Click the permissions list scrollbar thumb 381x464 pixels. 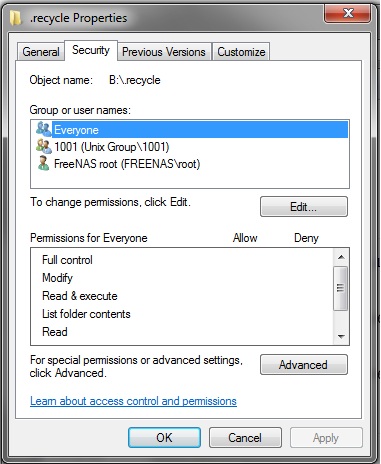tap(341, 288)
